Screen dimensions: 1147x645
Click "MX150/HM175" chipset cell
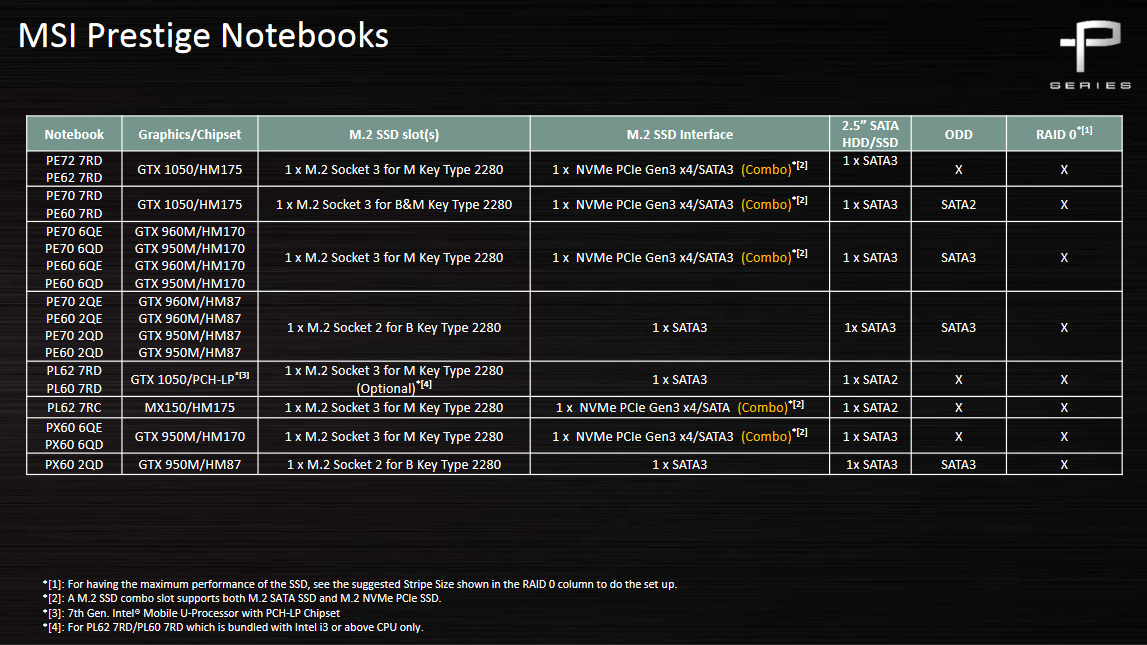pyautogui.click(x=189, y=407)
